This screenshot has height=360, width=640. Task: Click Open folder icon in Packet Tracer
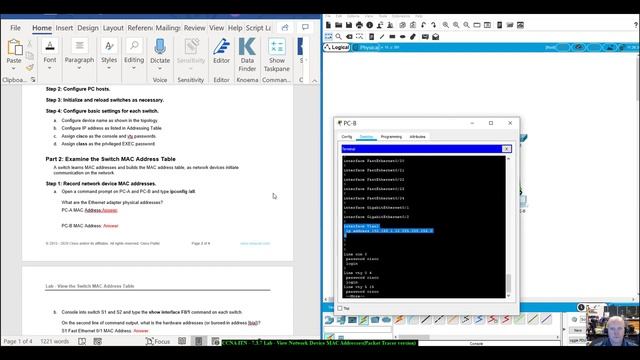(x=338, y=25)
